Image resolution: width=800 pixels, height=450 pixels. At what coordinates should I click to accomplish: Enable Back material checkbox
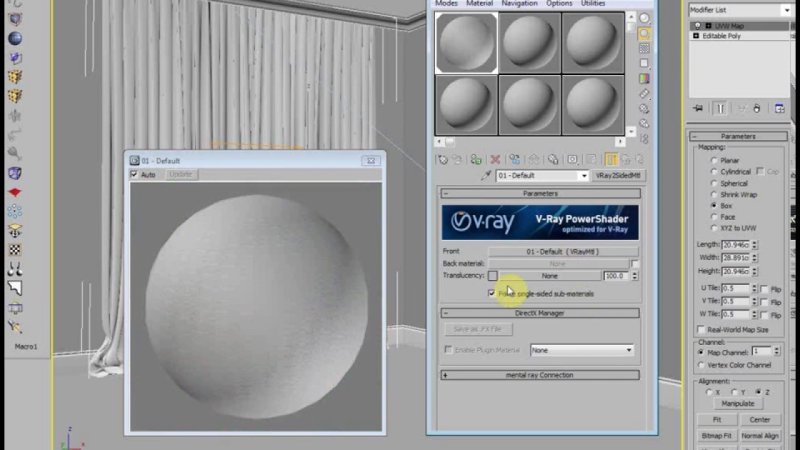[635, 264]
